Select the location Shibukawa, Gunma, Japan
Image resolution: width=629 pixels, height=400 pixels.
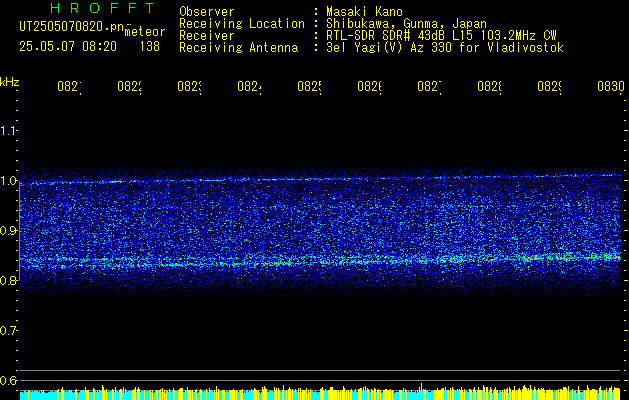pyautogui.click(x=406, y=24)
